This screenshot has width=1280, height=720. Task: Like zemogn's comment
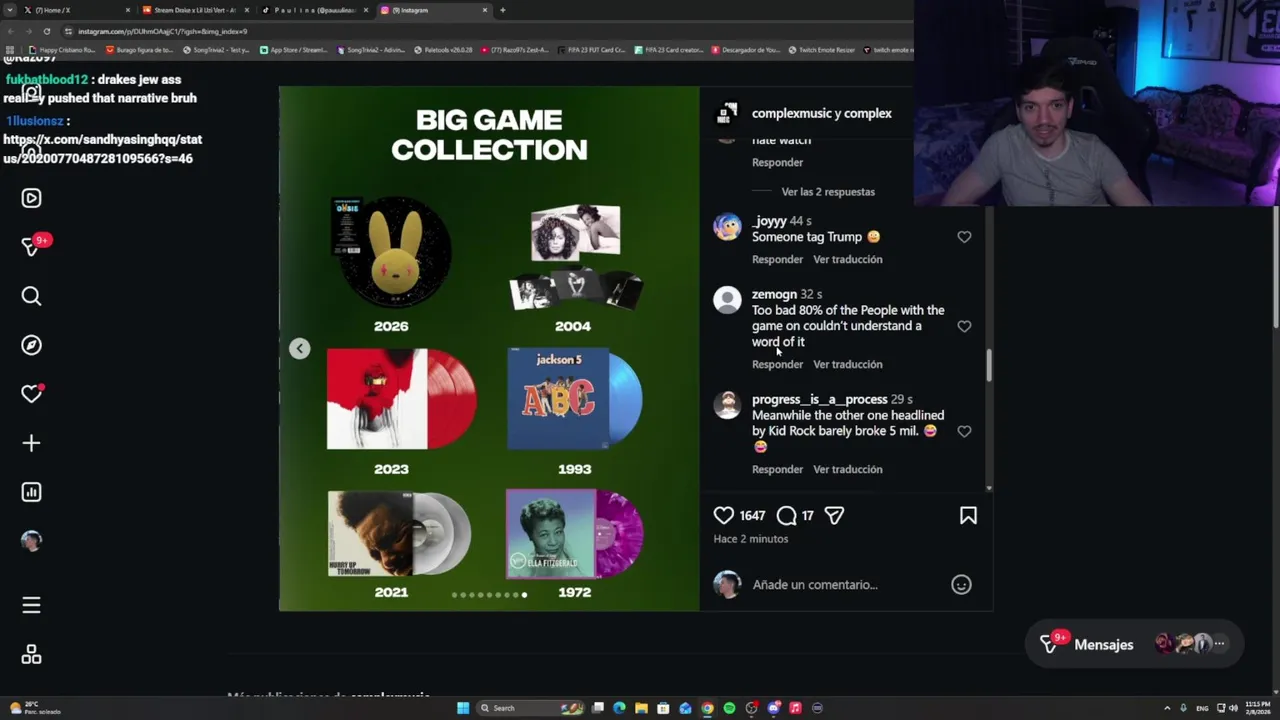(x=964, y=326)
